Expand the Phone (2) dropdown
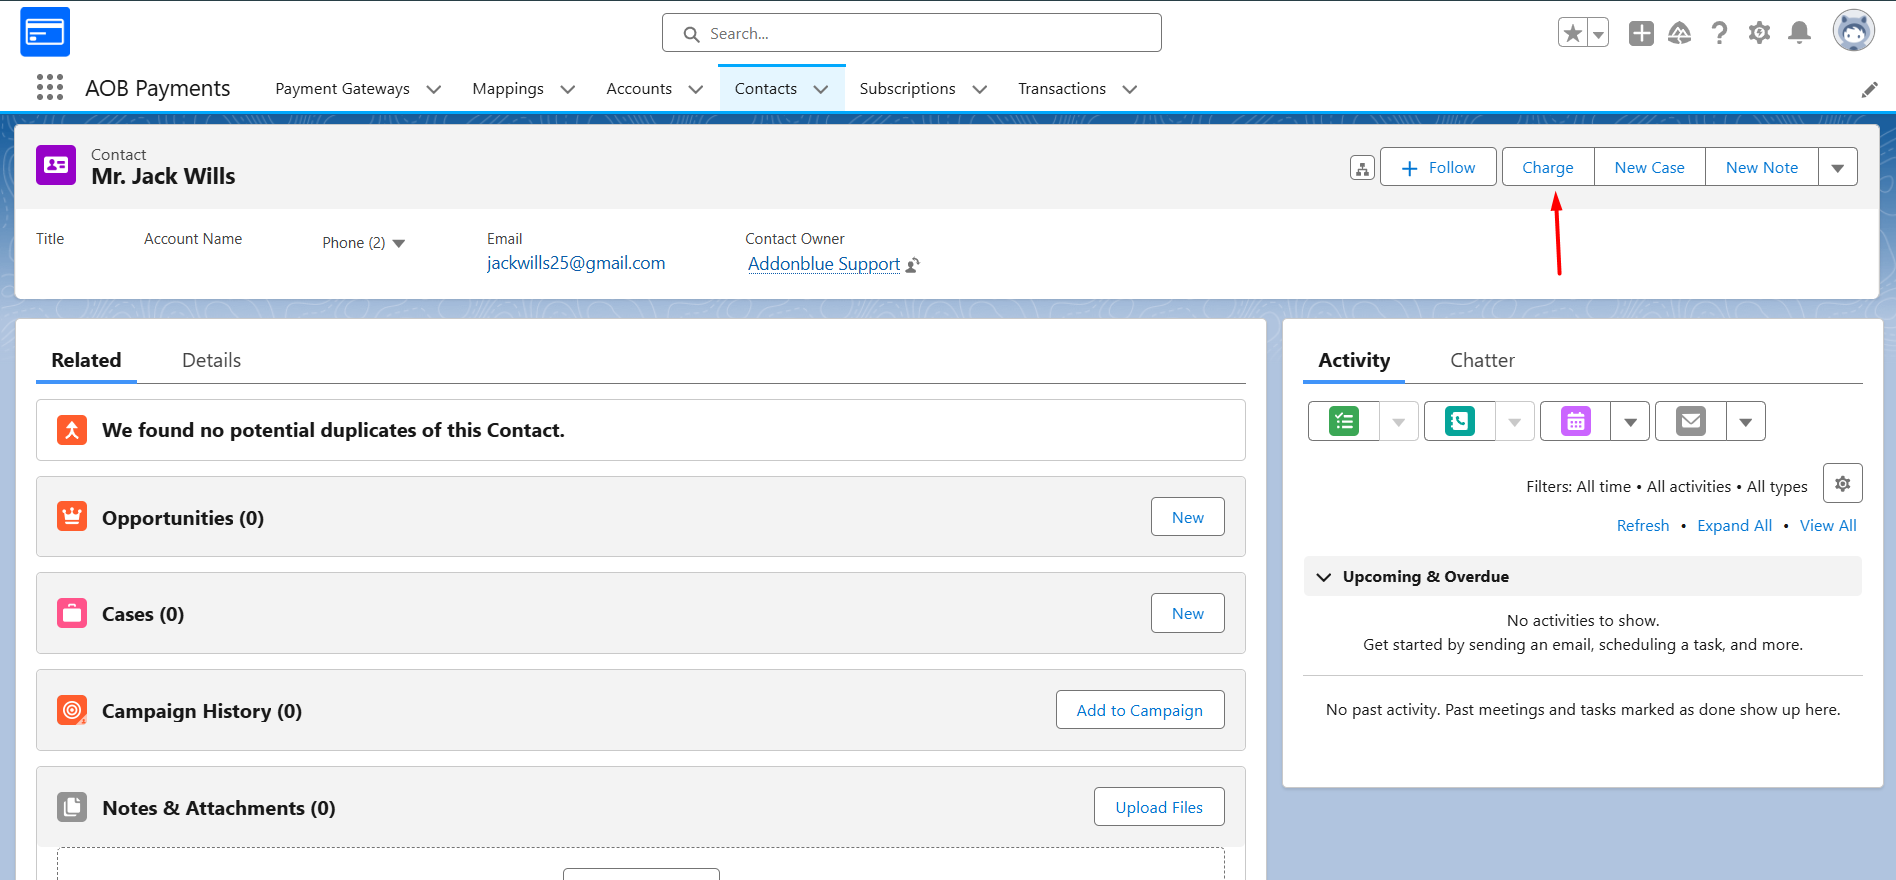The width and height of the screenshot is (1896, 880). (399, 243)
